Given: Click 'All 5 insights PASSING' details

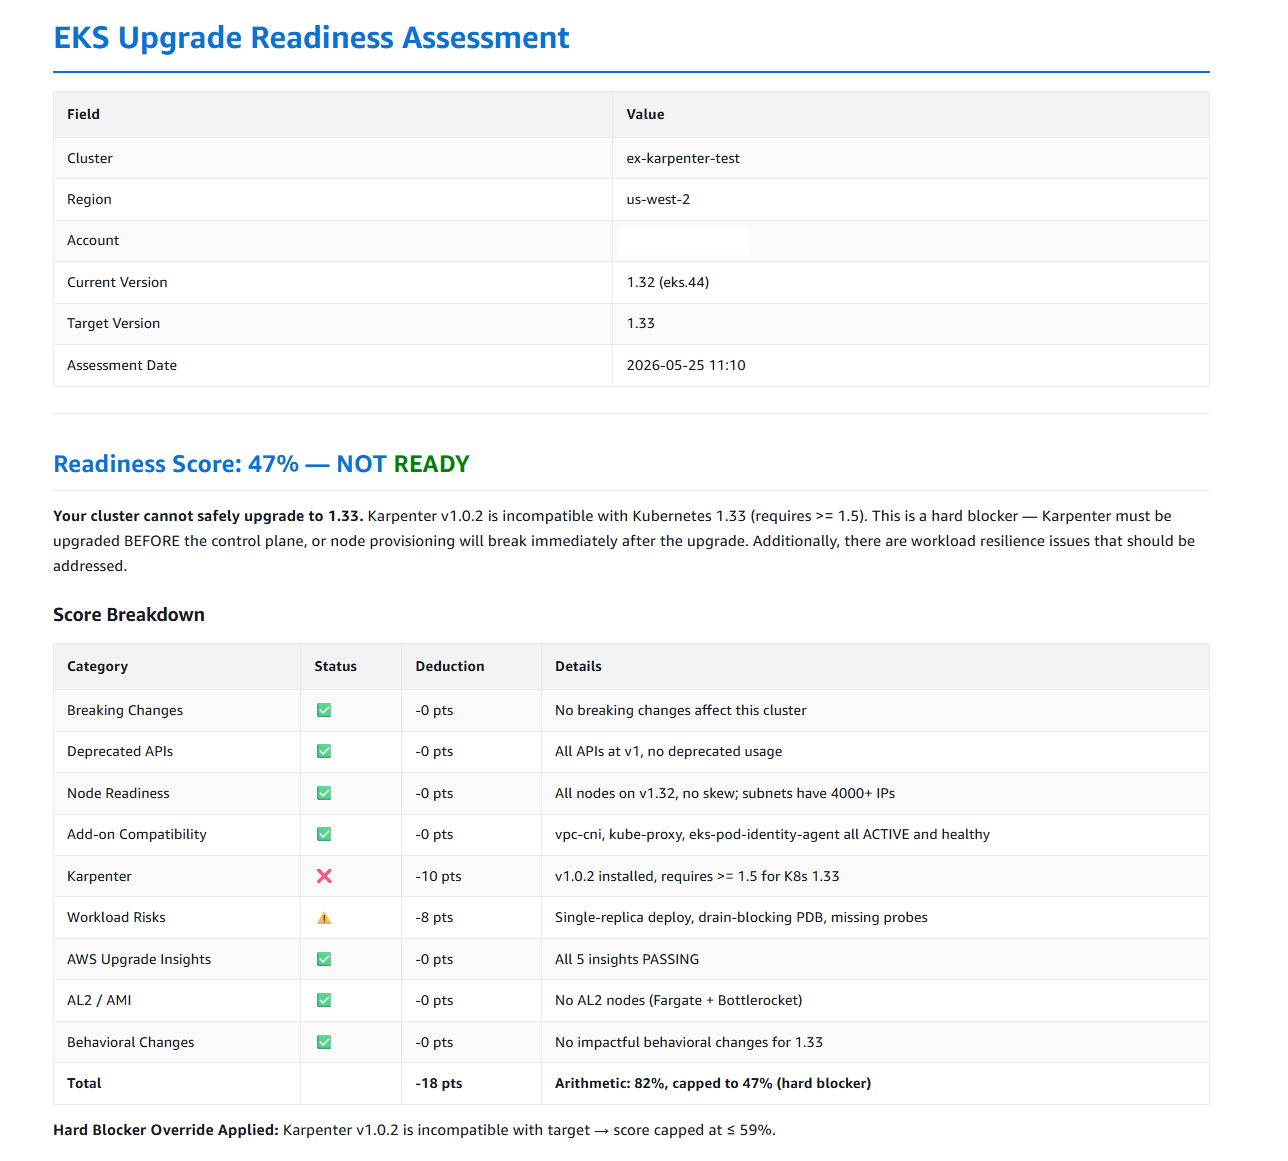Looking at the screenshot, I should click(x=627, y=959).
